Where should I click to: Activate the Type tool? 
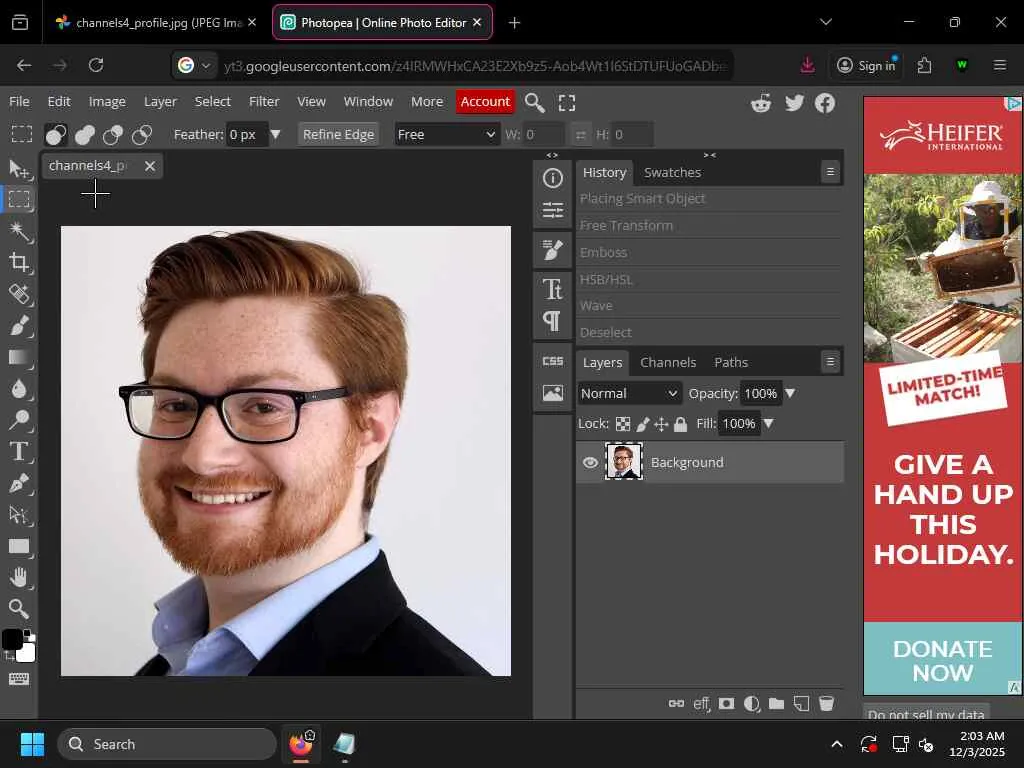click(19, 452)
